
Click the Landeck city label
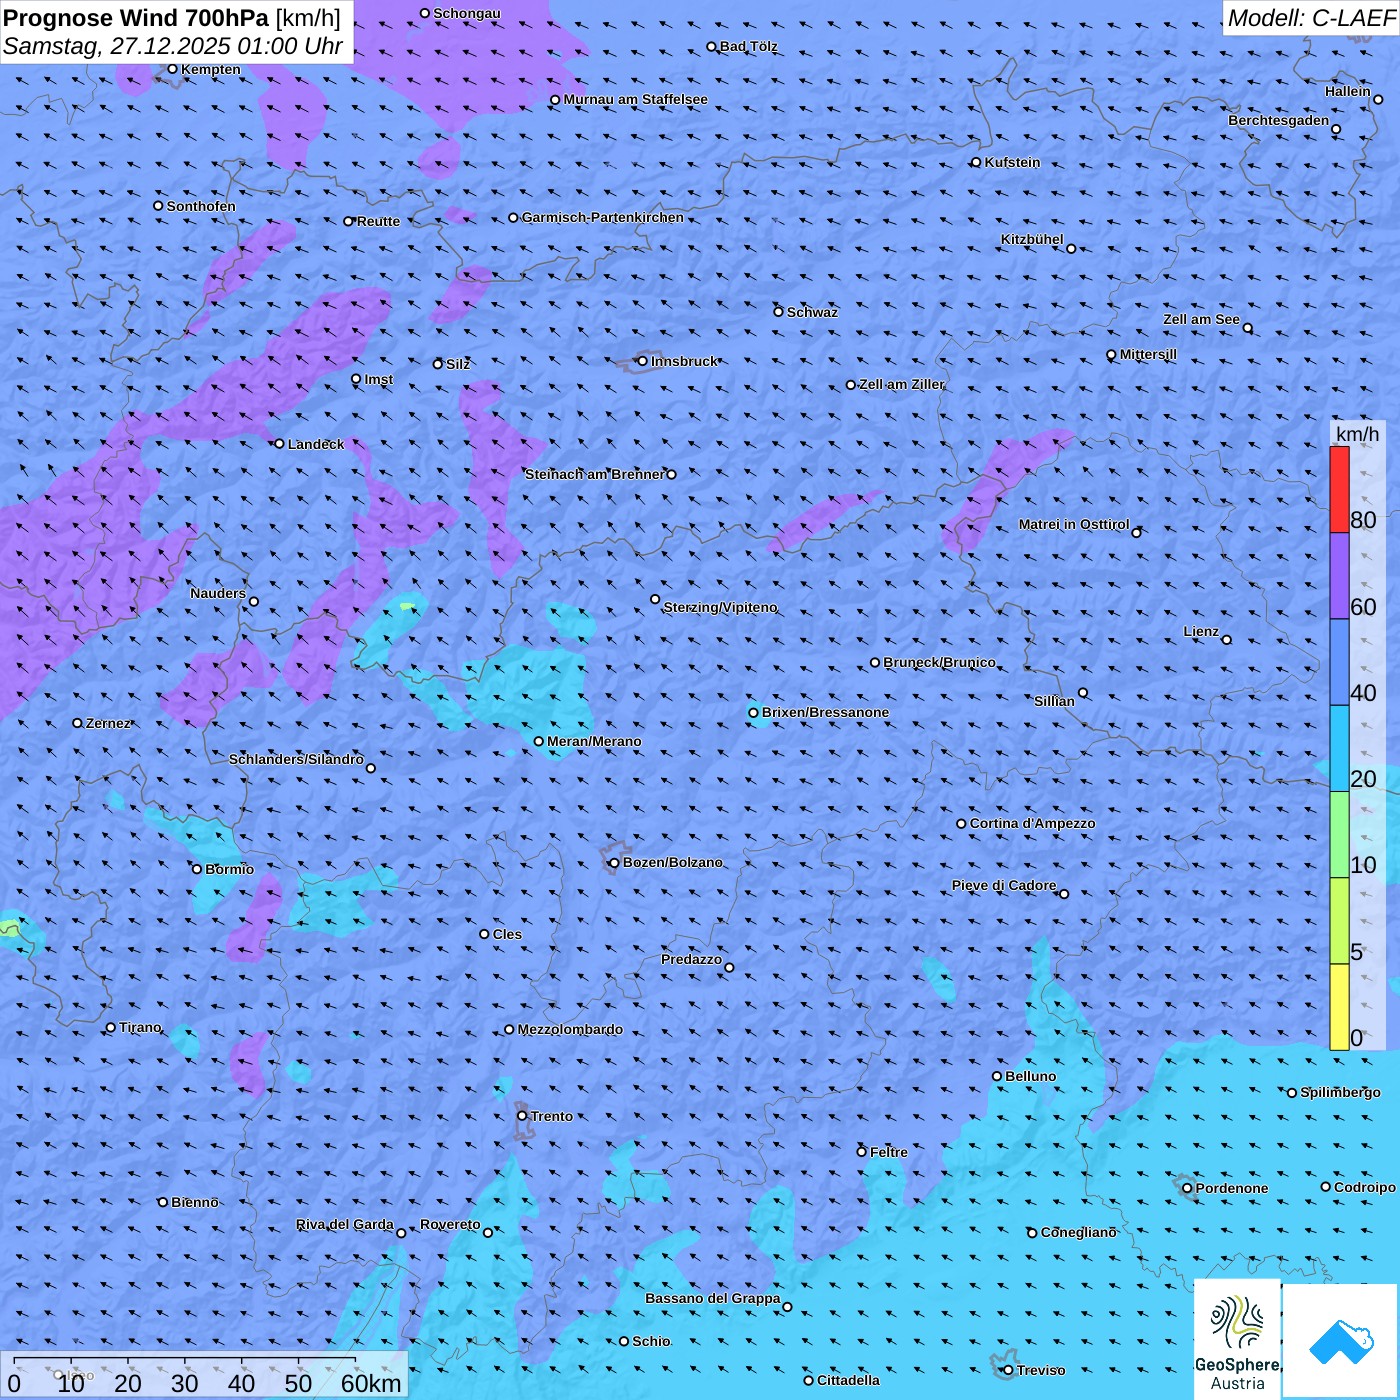click(x=316, y=444)
